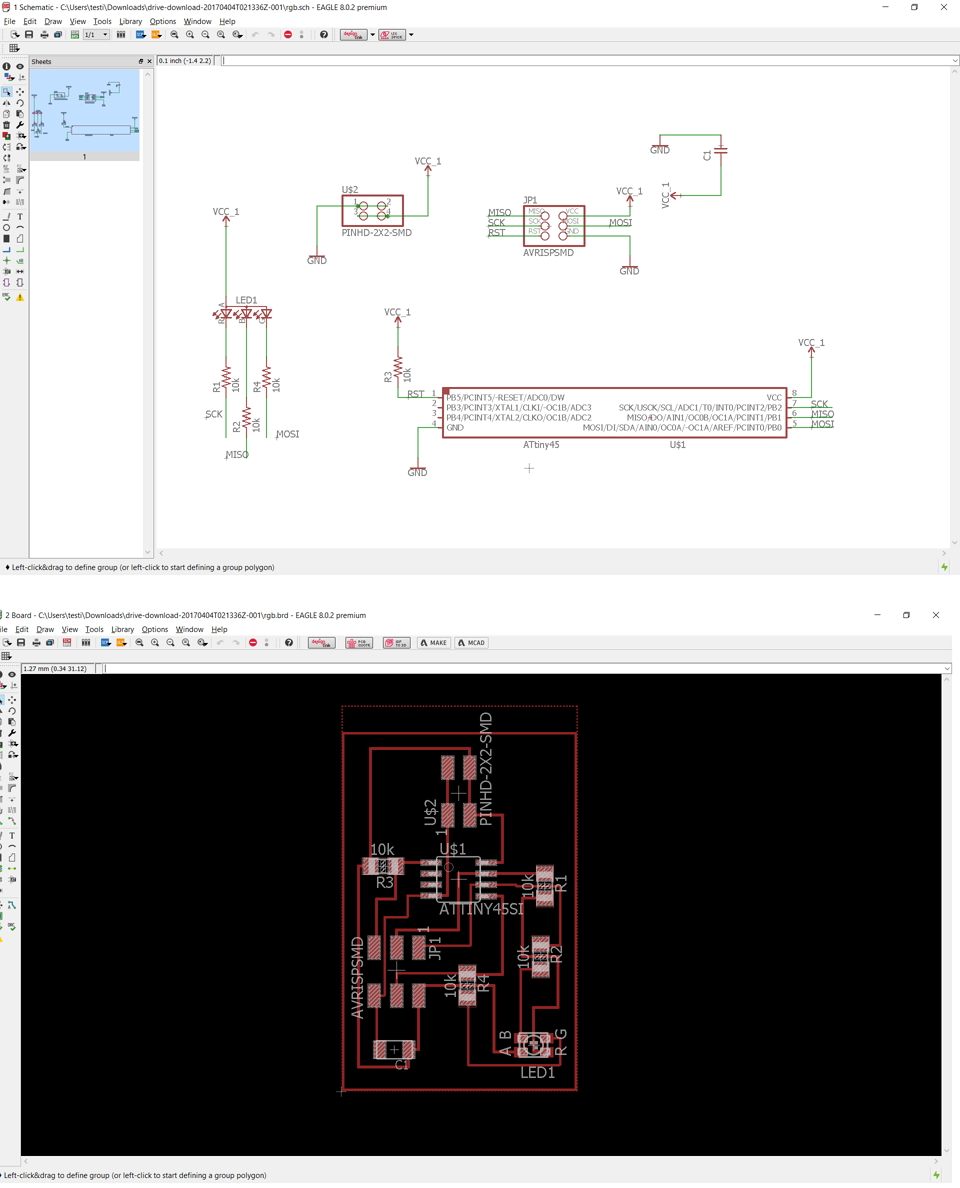This screenshot has height=1188, width=960.
Task: Click the Schematic coordinate display 0.1 inch
Action: pyautogui.click(x=185, y=61)
